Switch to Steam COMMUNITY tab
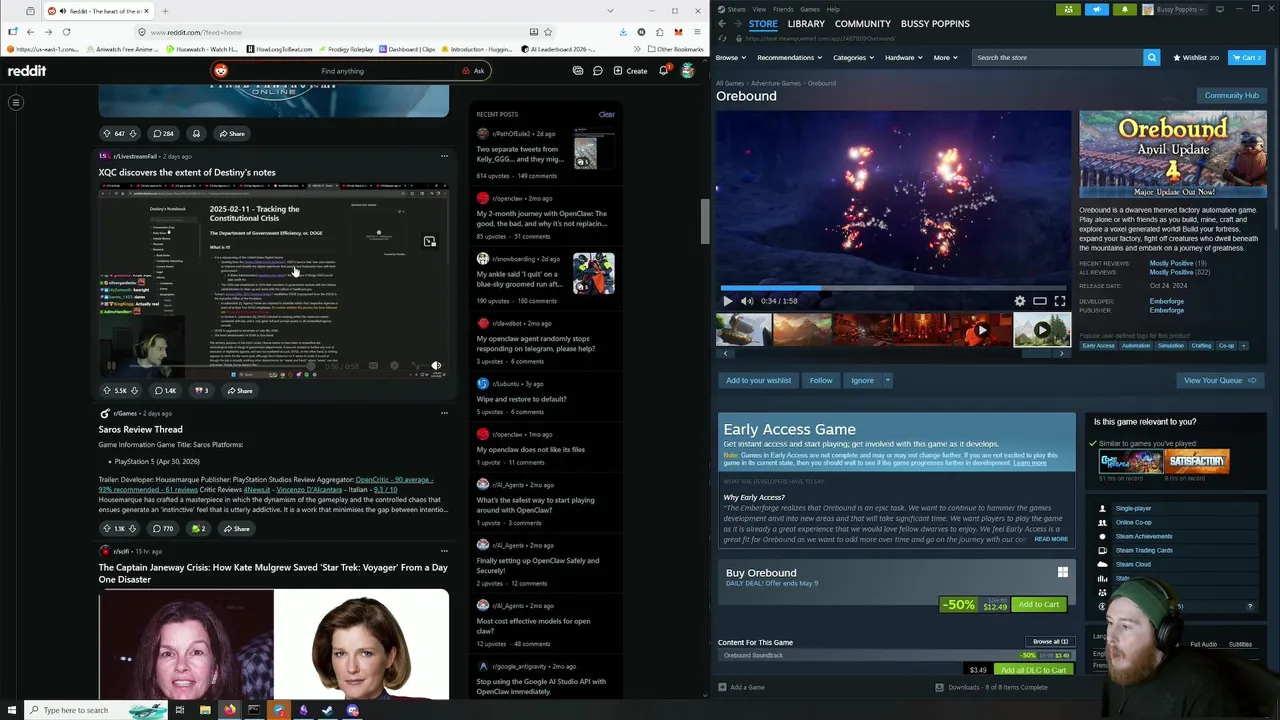The width and height of the screenshot is (1280, 720). pos(862,23)
